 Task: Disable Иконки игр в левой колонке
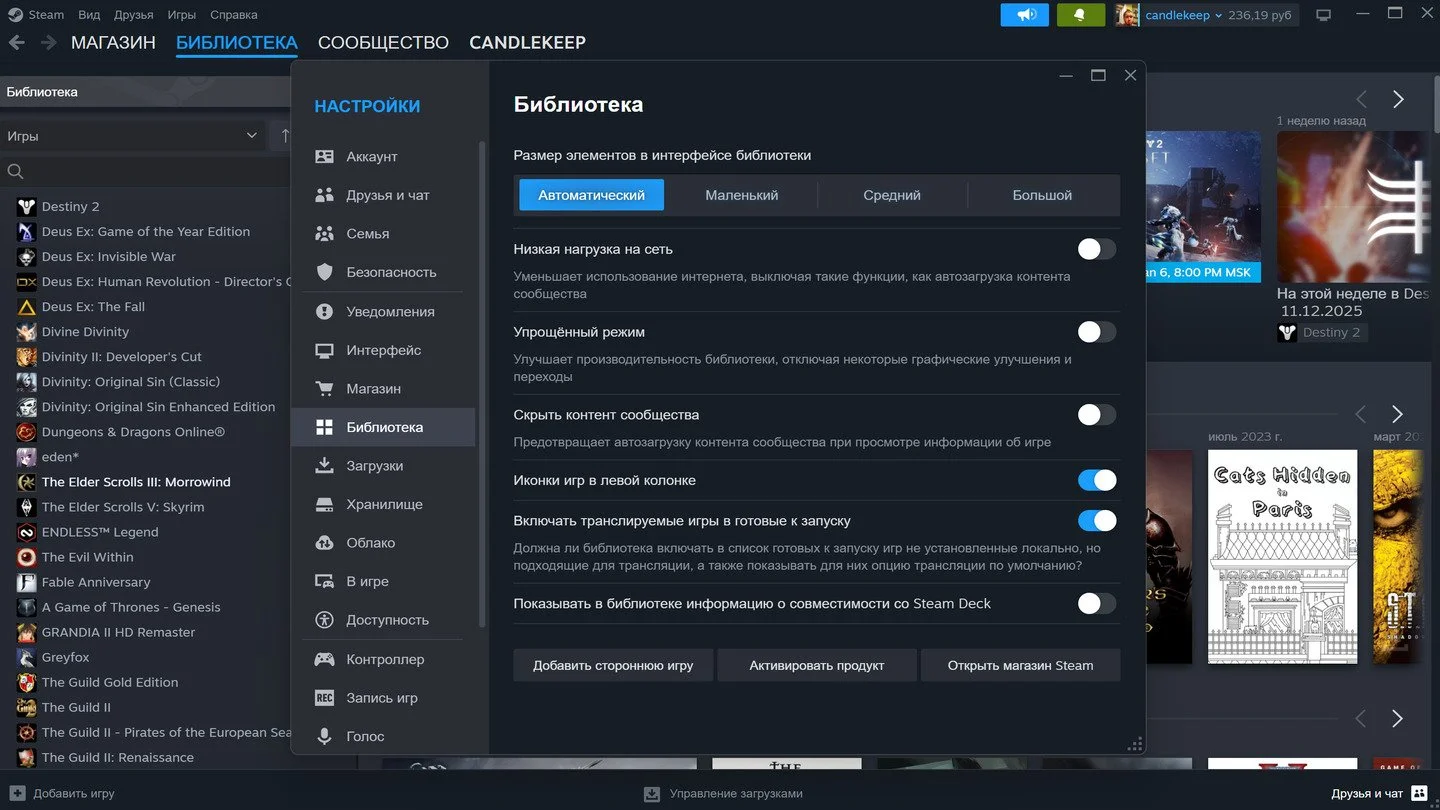pyautogui.click(x=1096, y=480)
